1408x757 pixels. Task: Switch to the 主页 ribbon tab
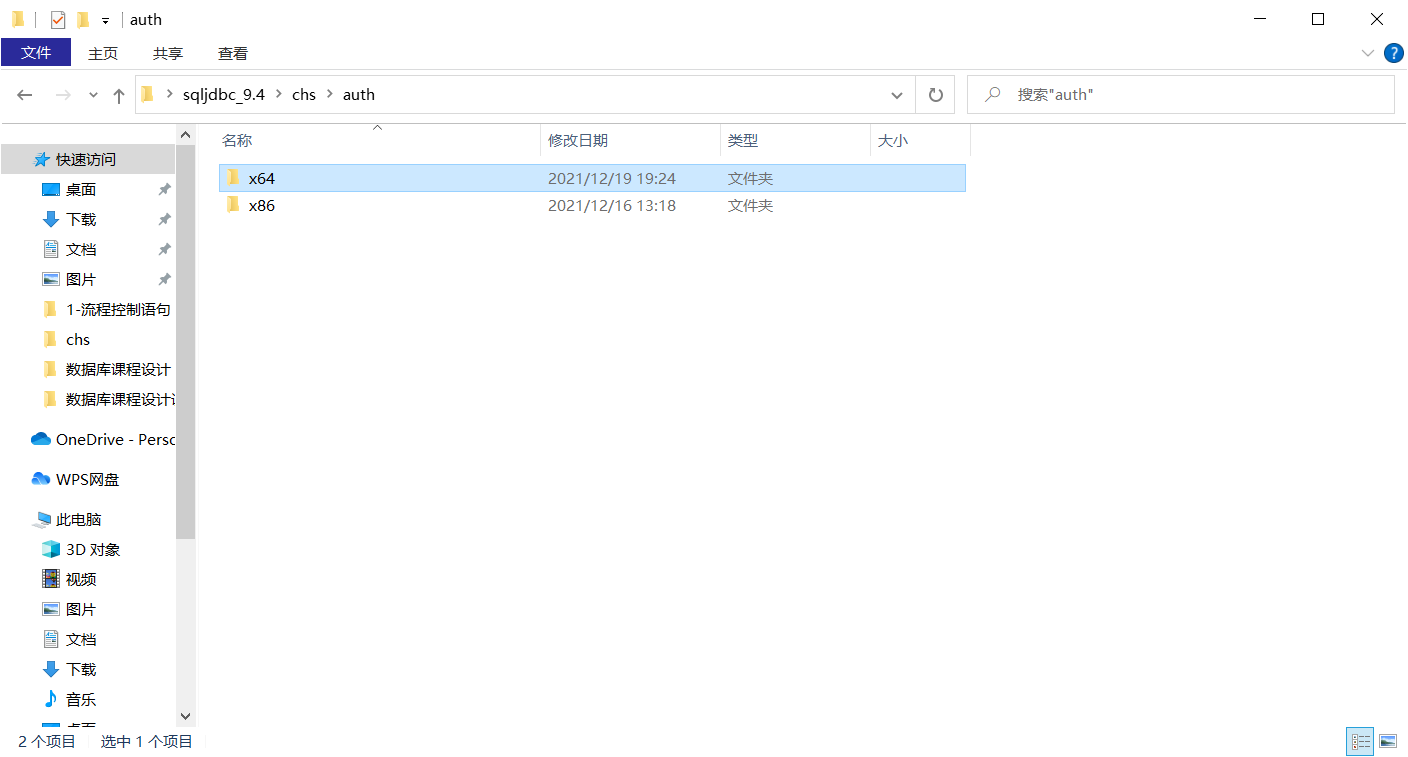(103, 53)
